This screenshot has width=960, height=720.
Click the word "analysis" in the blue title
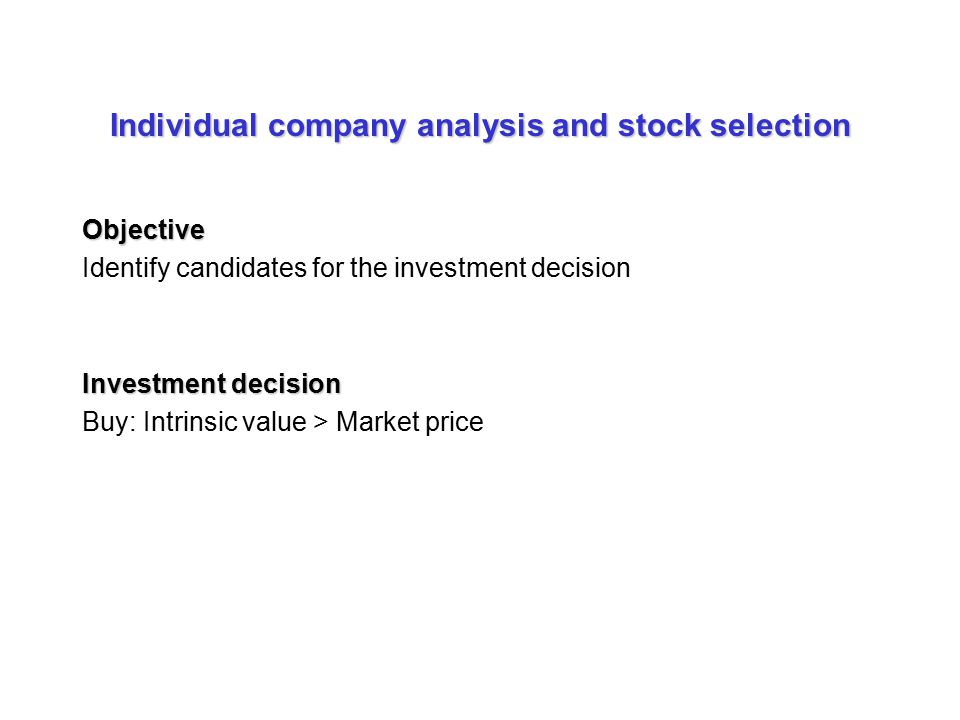click(480, 127)
